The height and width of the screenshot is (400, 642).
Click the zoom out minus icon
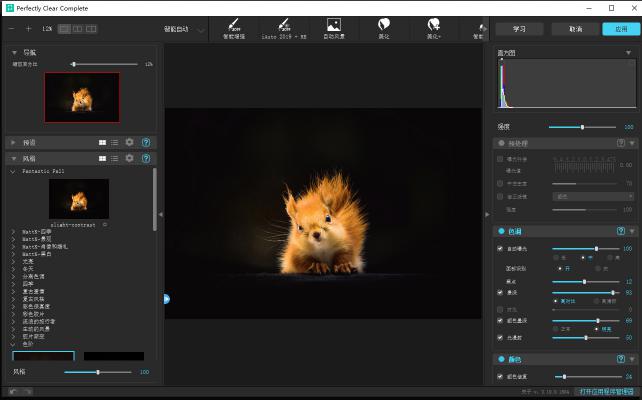13,29
